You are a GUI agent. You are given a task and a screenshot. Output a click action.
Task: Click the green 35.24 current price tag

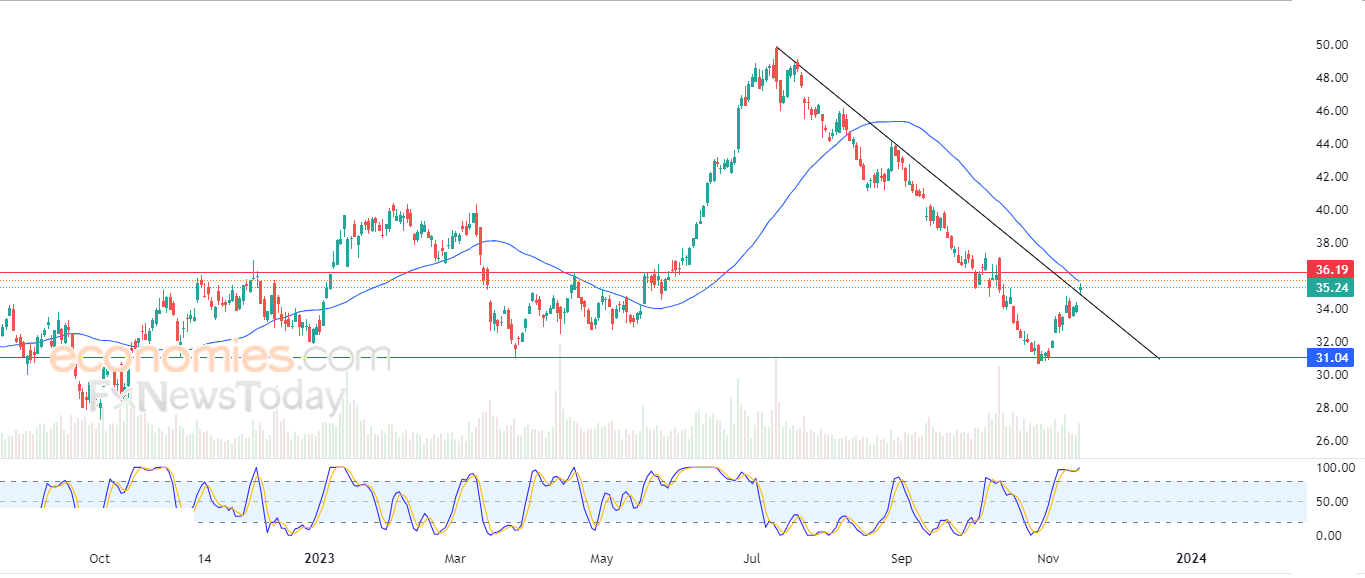point(1332,288)
